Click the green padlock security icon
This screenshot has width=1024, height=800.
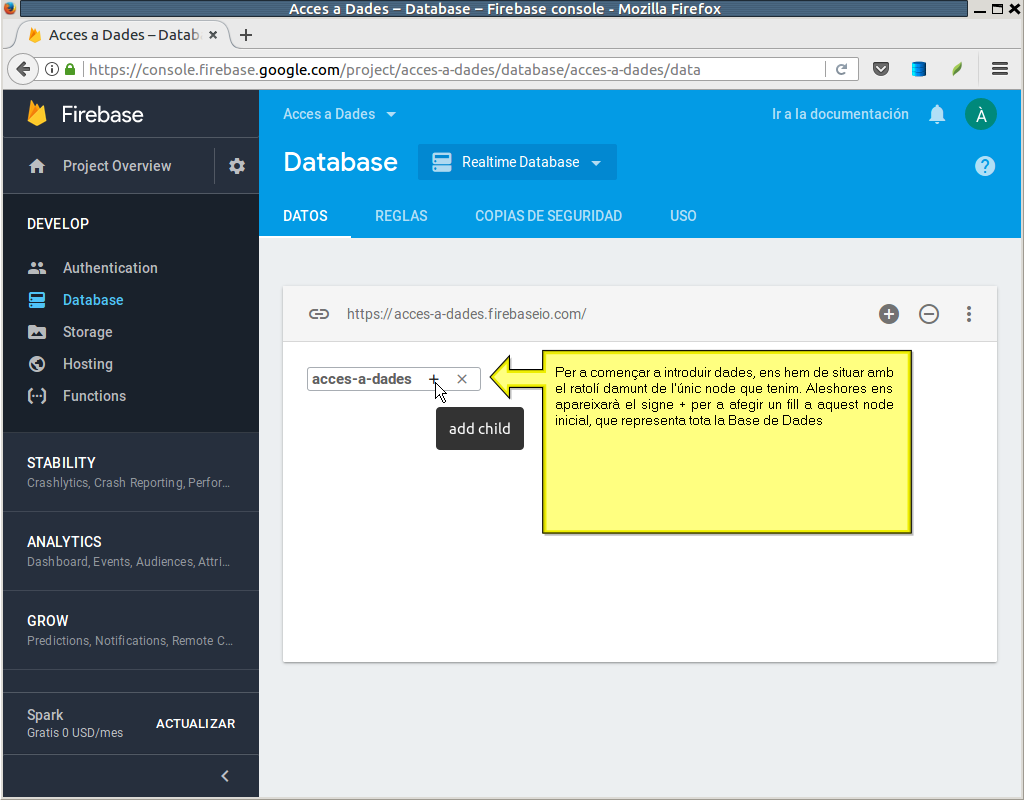point(70,69)
